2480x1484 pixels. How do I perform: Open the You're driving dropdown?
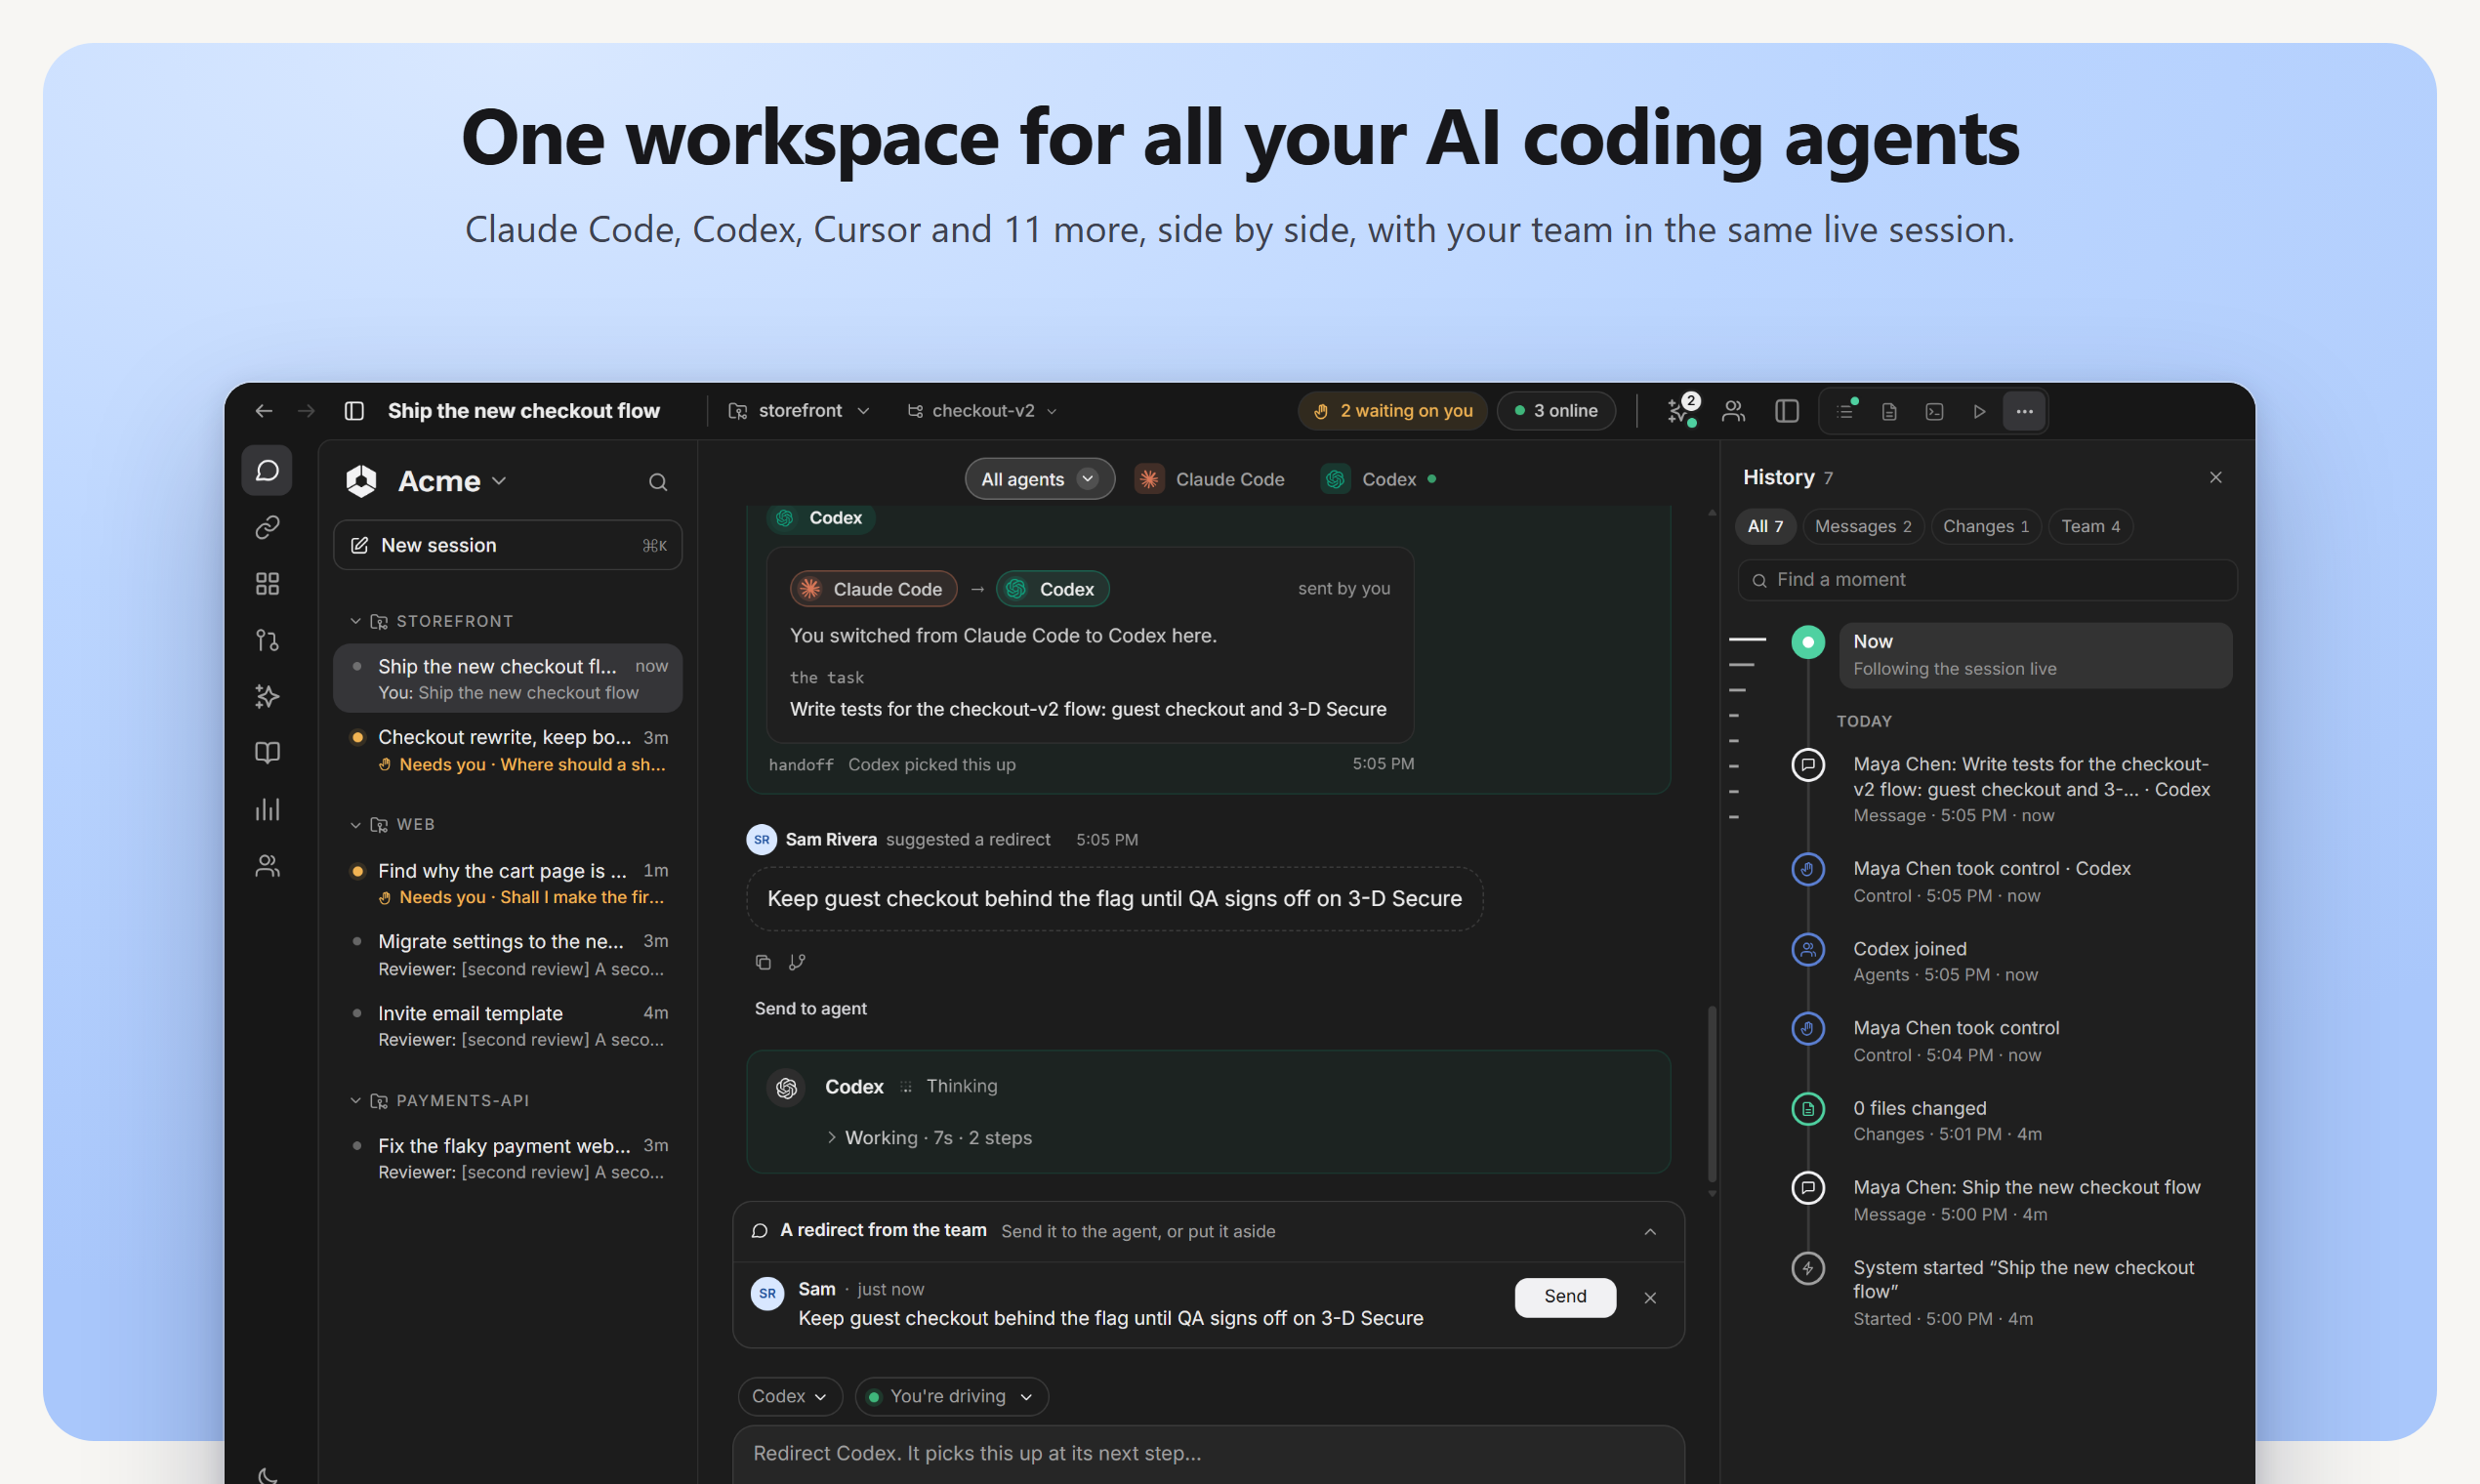coord(951,1396)
